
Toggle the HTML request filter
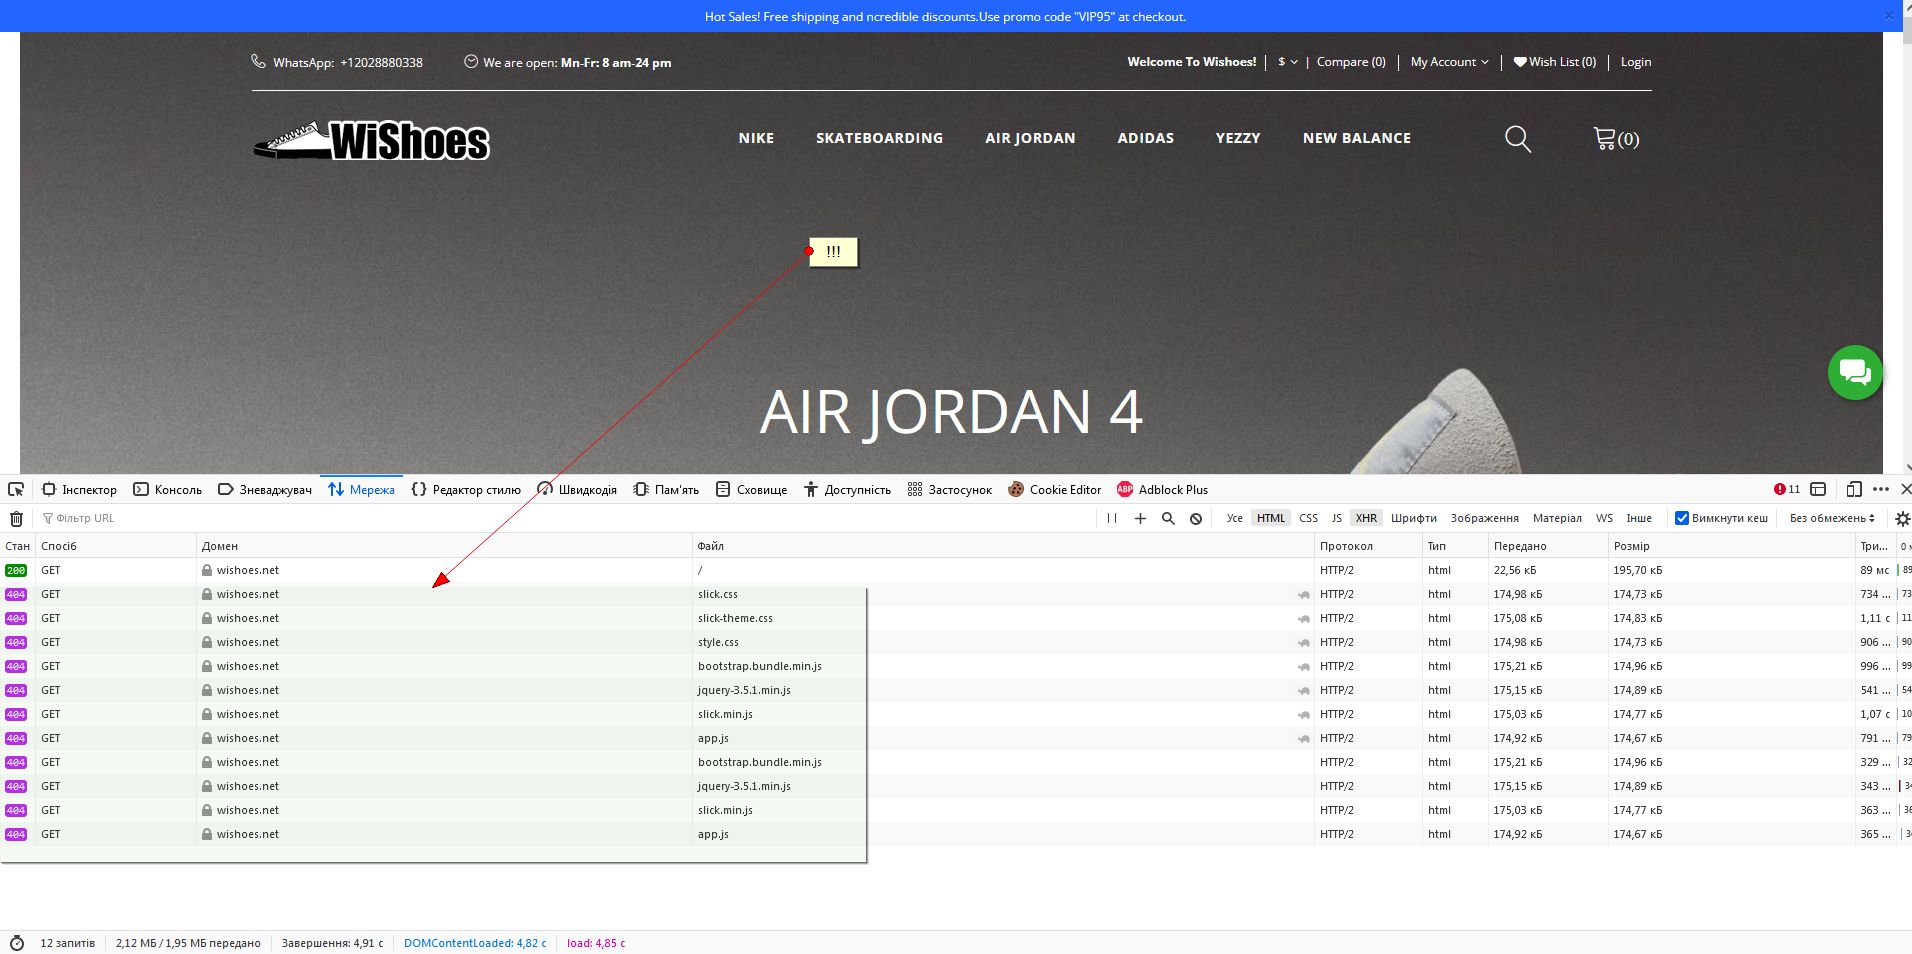pos(1271,518)
